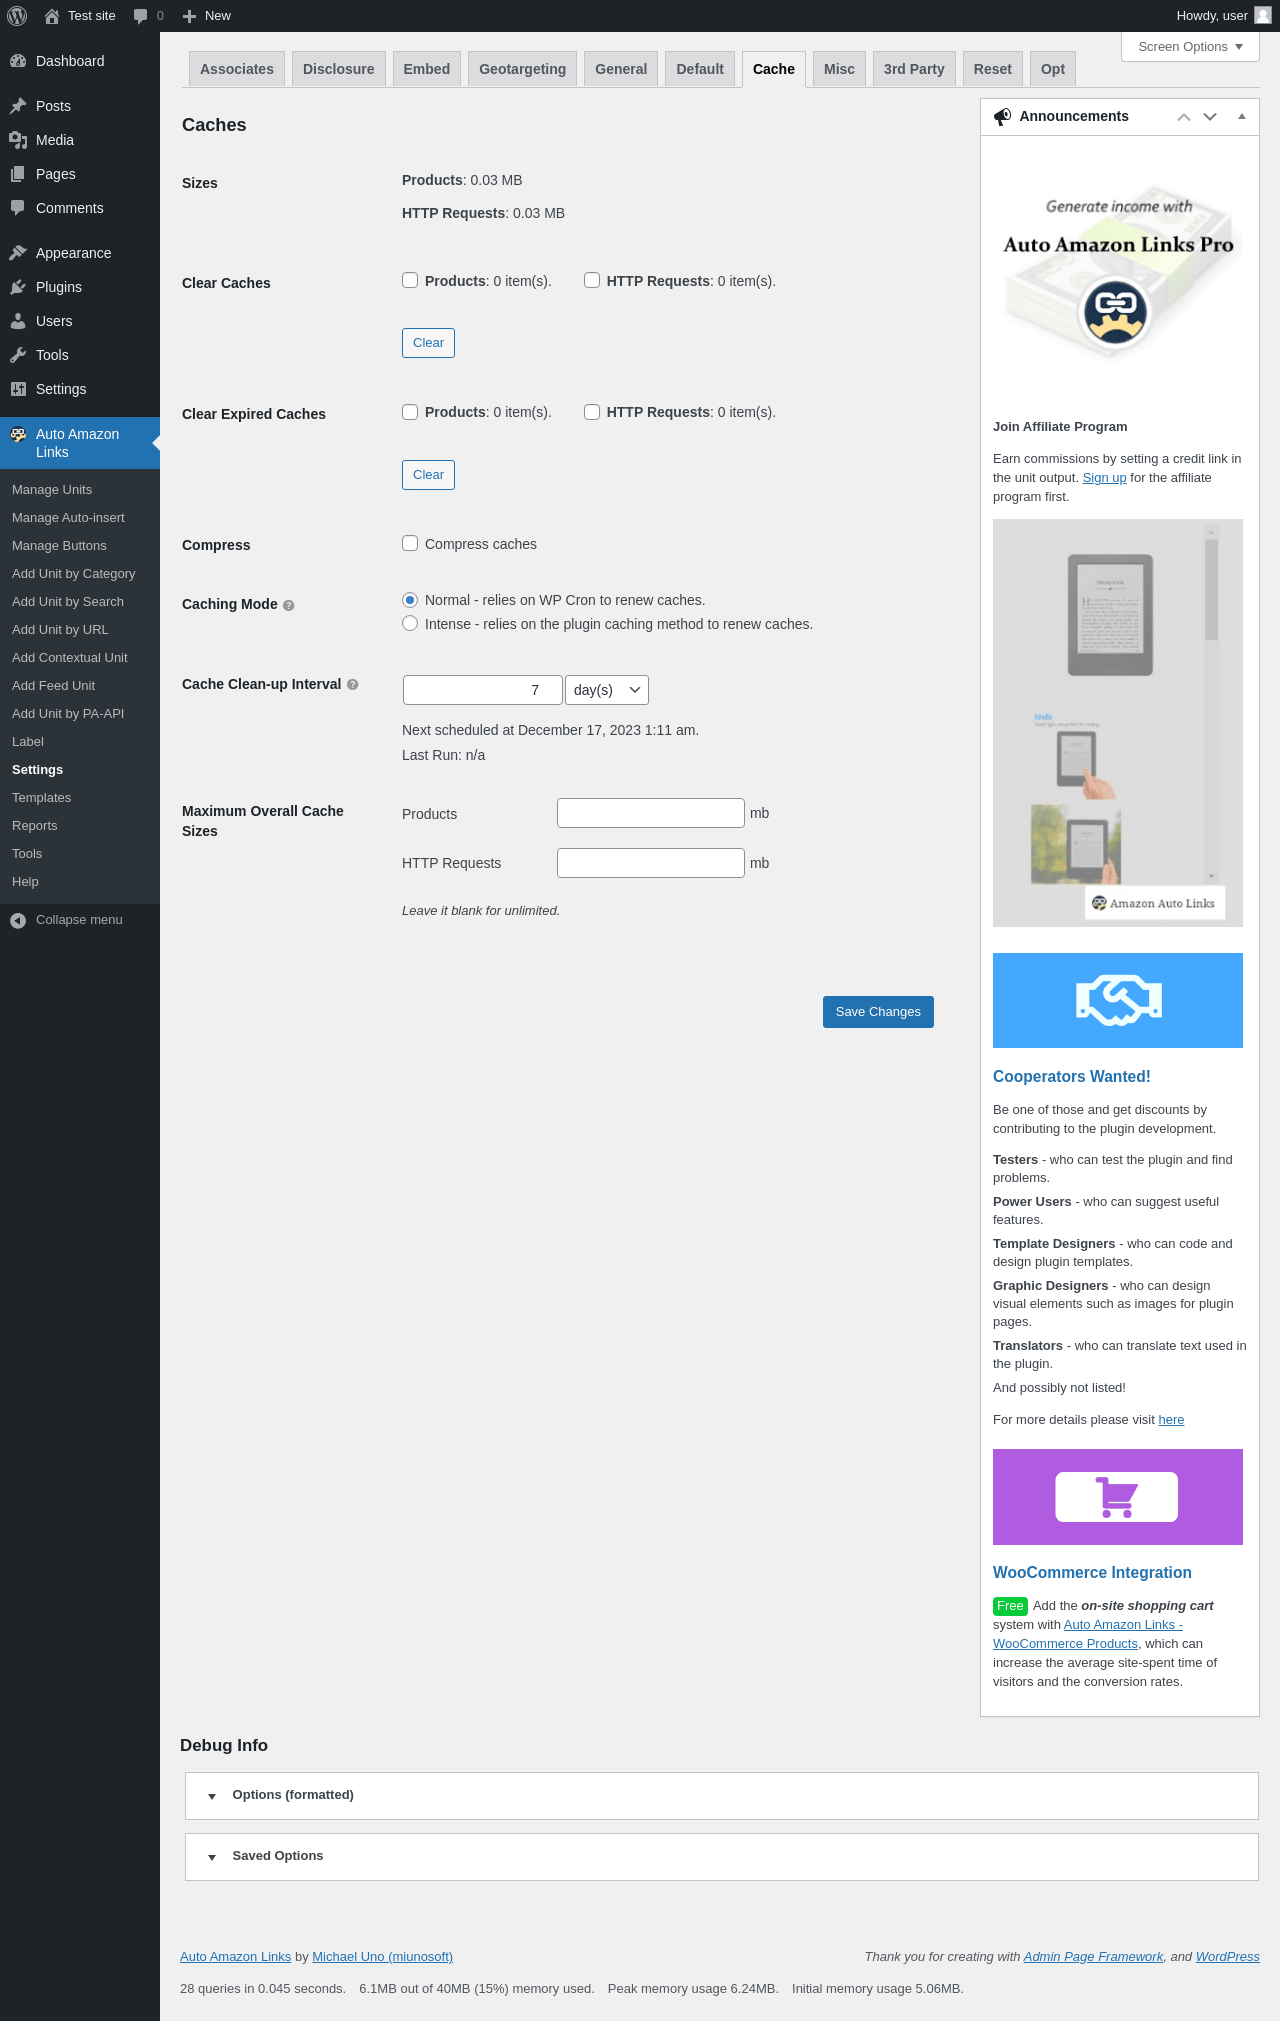Click the Cache Clean-up Interval help icon

click(x=352, y=685)
